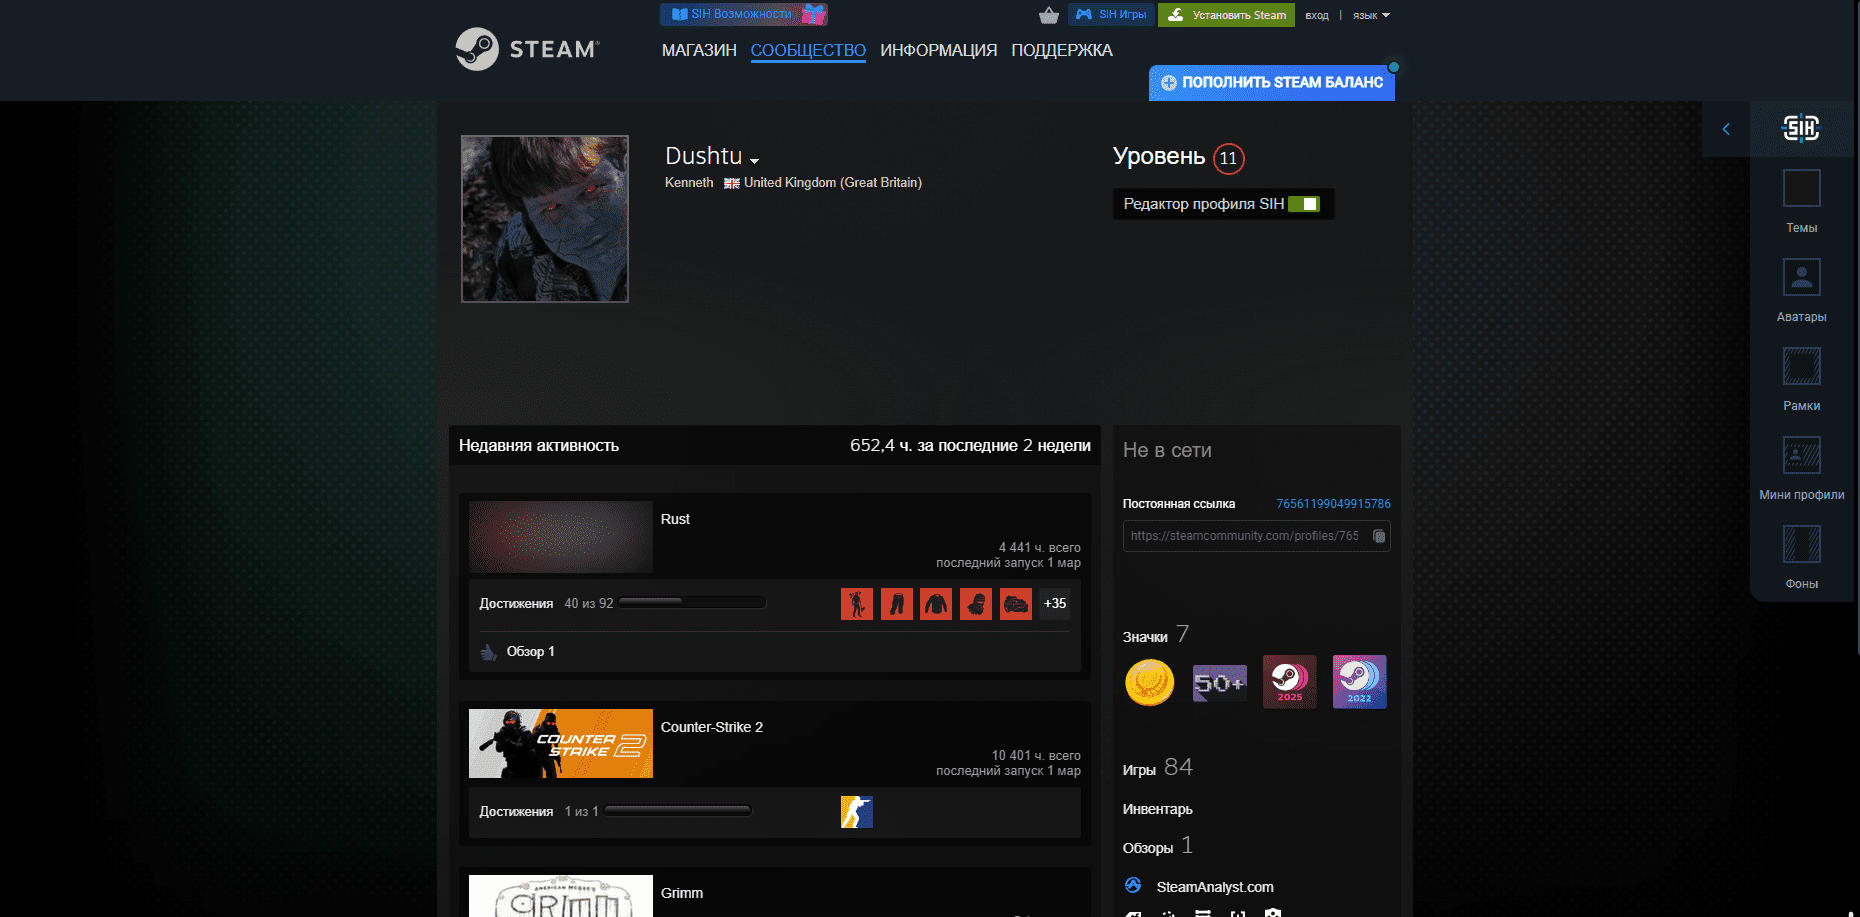Click the 2025 Steam badge
Image resolution: width=1860 pixels, height=917 pixels.
(x=1289, y=682)
